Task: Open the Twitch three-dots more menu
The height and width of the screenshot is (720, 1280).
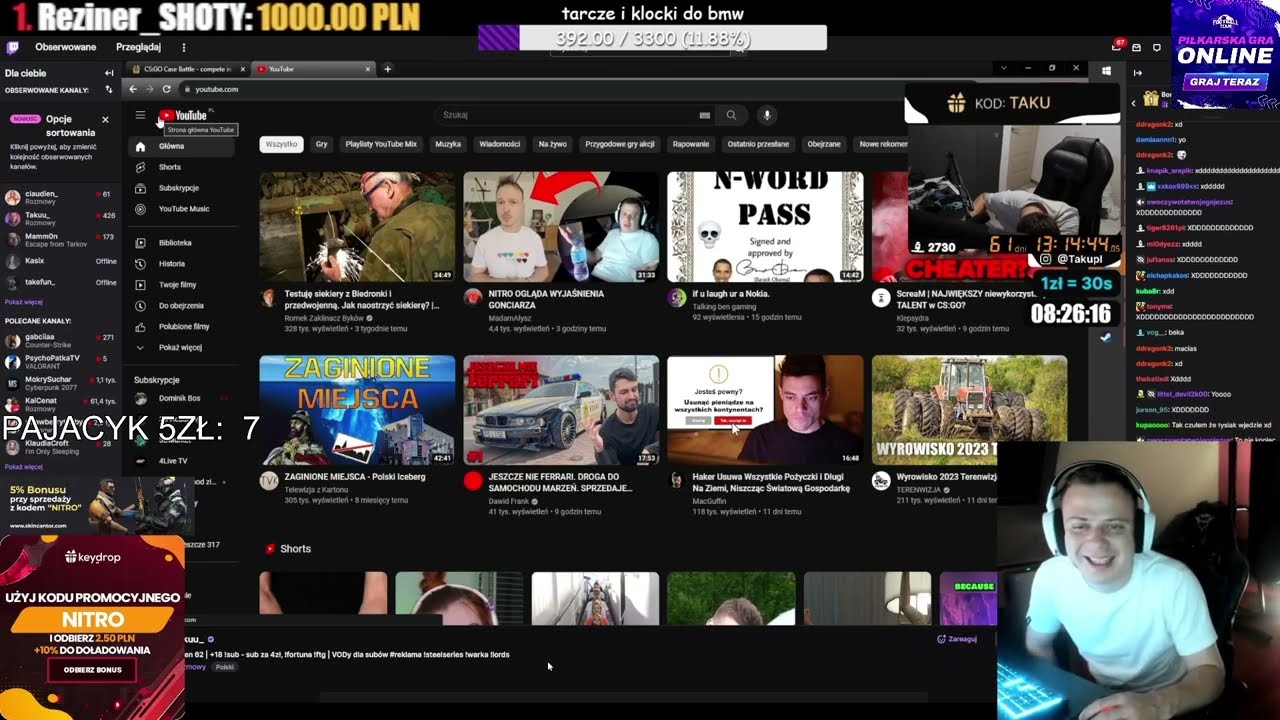Action: tap(183, 47)
